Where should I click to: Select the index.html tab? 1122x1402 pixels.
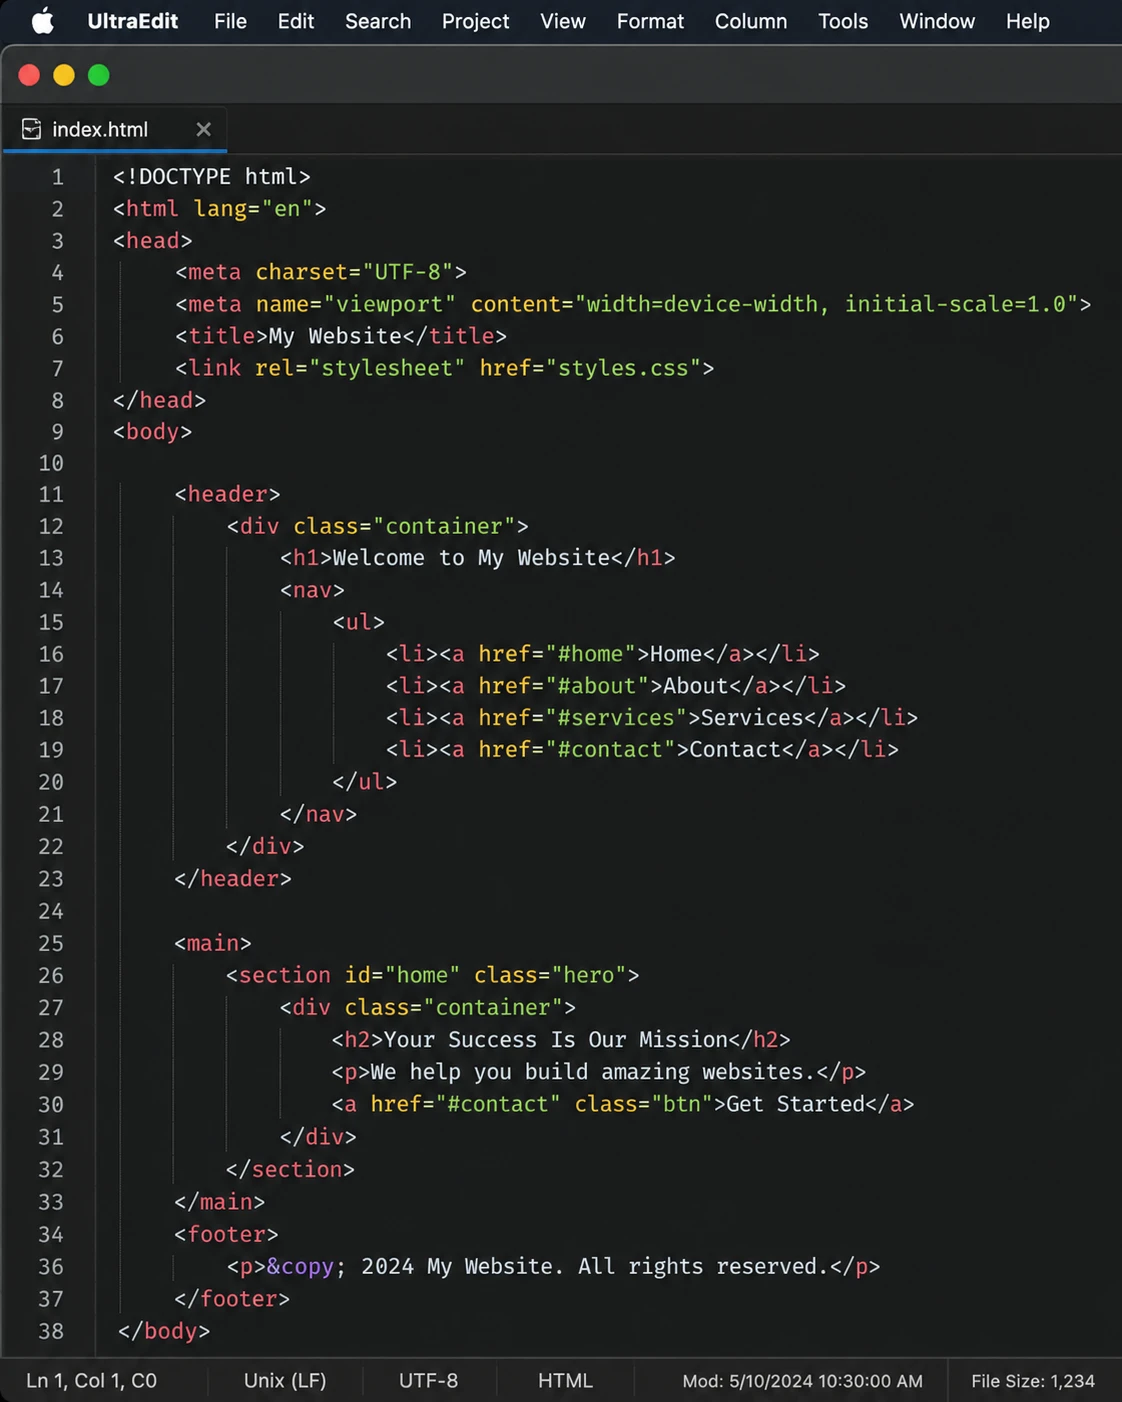[x=115, y=129]
